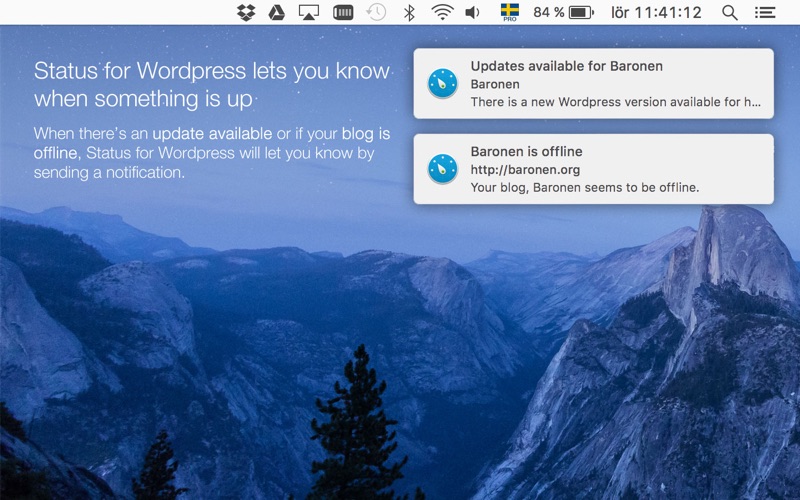Open the clock showing lör 11:41:12
This screenshot has height=500, width=800.
656,12
